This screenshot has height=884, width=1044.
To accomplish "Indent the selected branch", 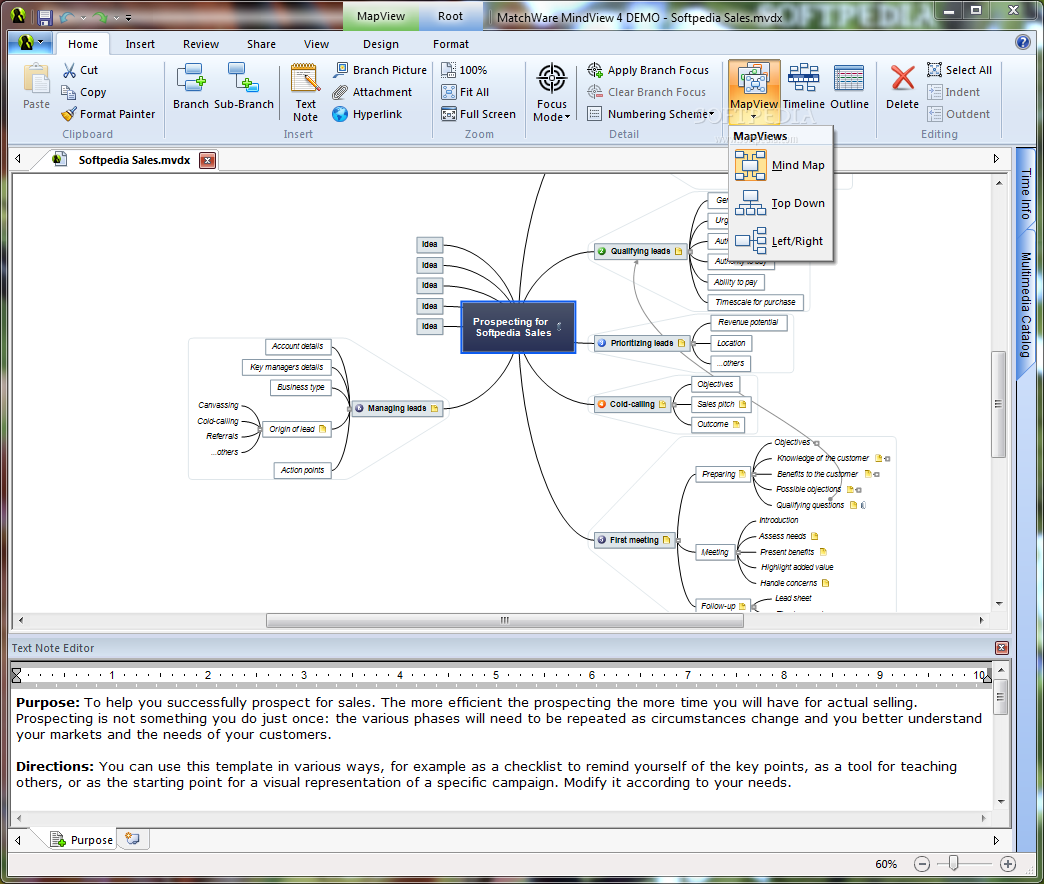I will 953,92.
